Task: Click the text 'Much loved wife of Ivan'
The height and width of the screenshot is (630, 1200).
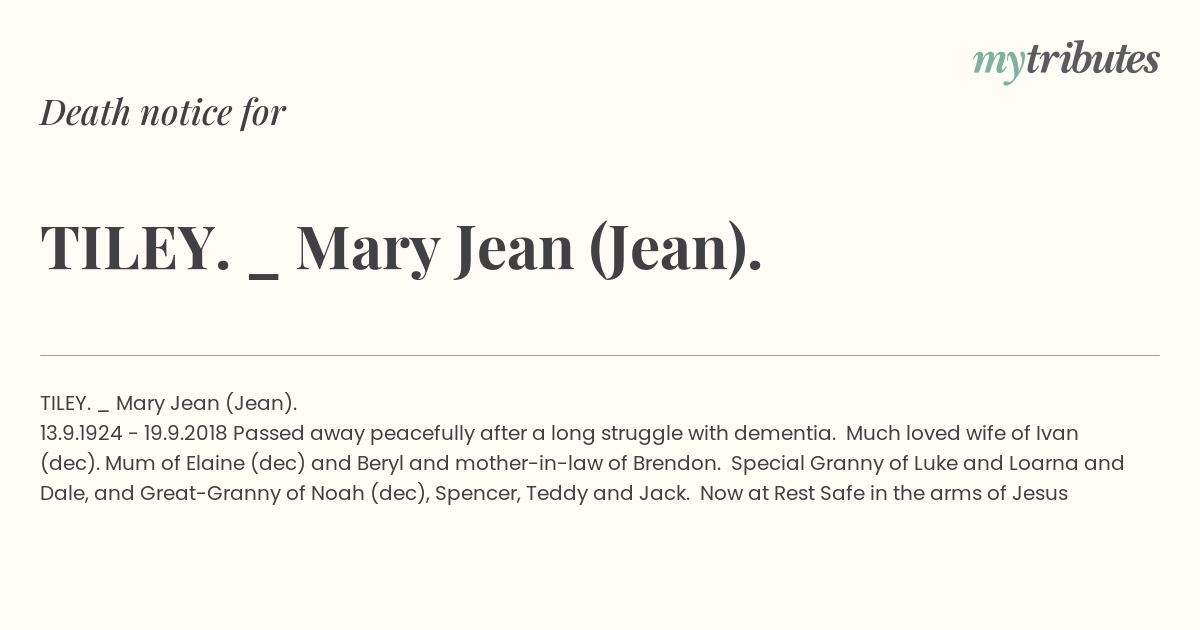Action: click(962, 434)
